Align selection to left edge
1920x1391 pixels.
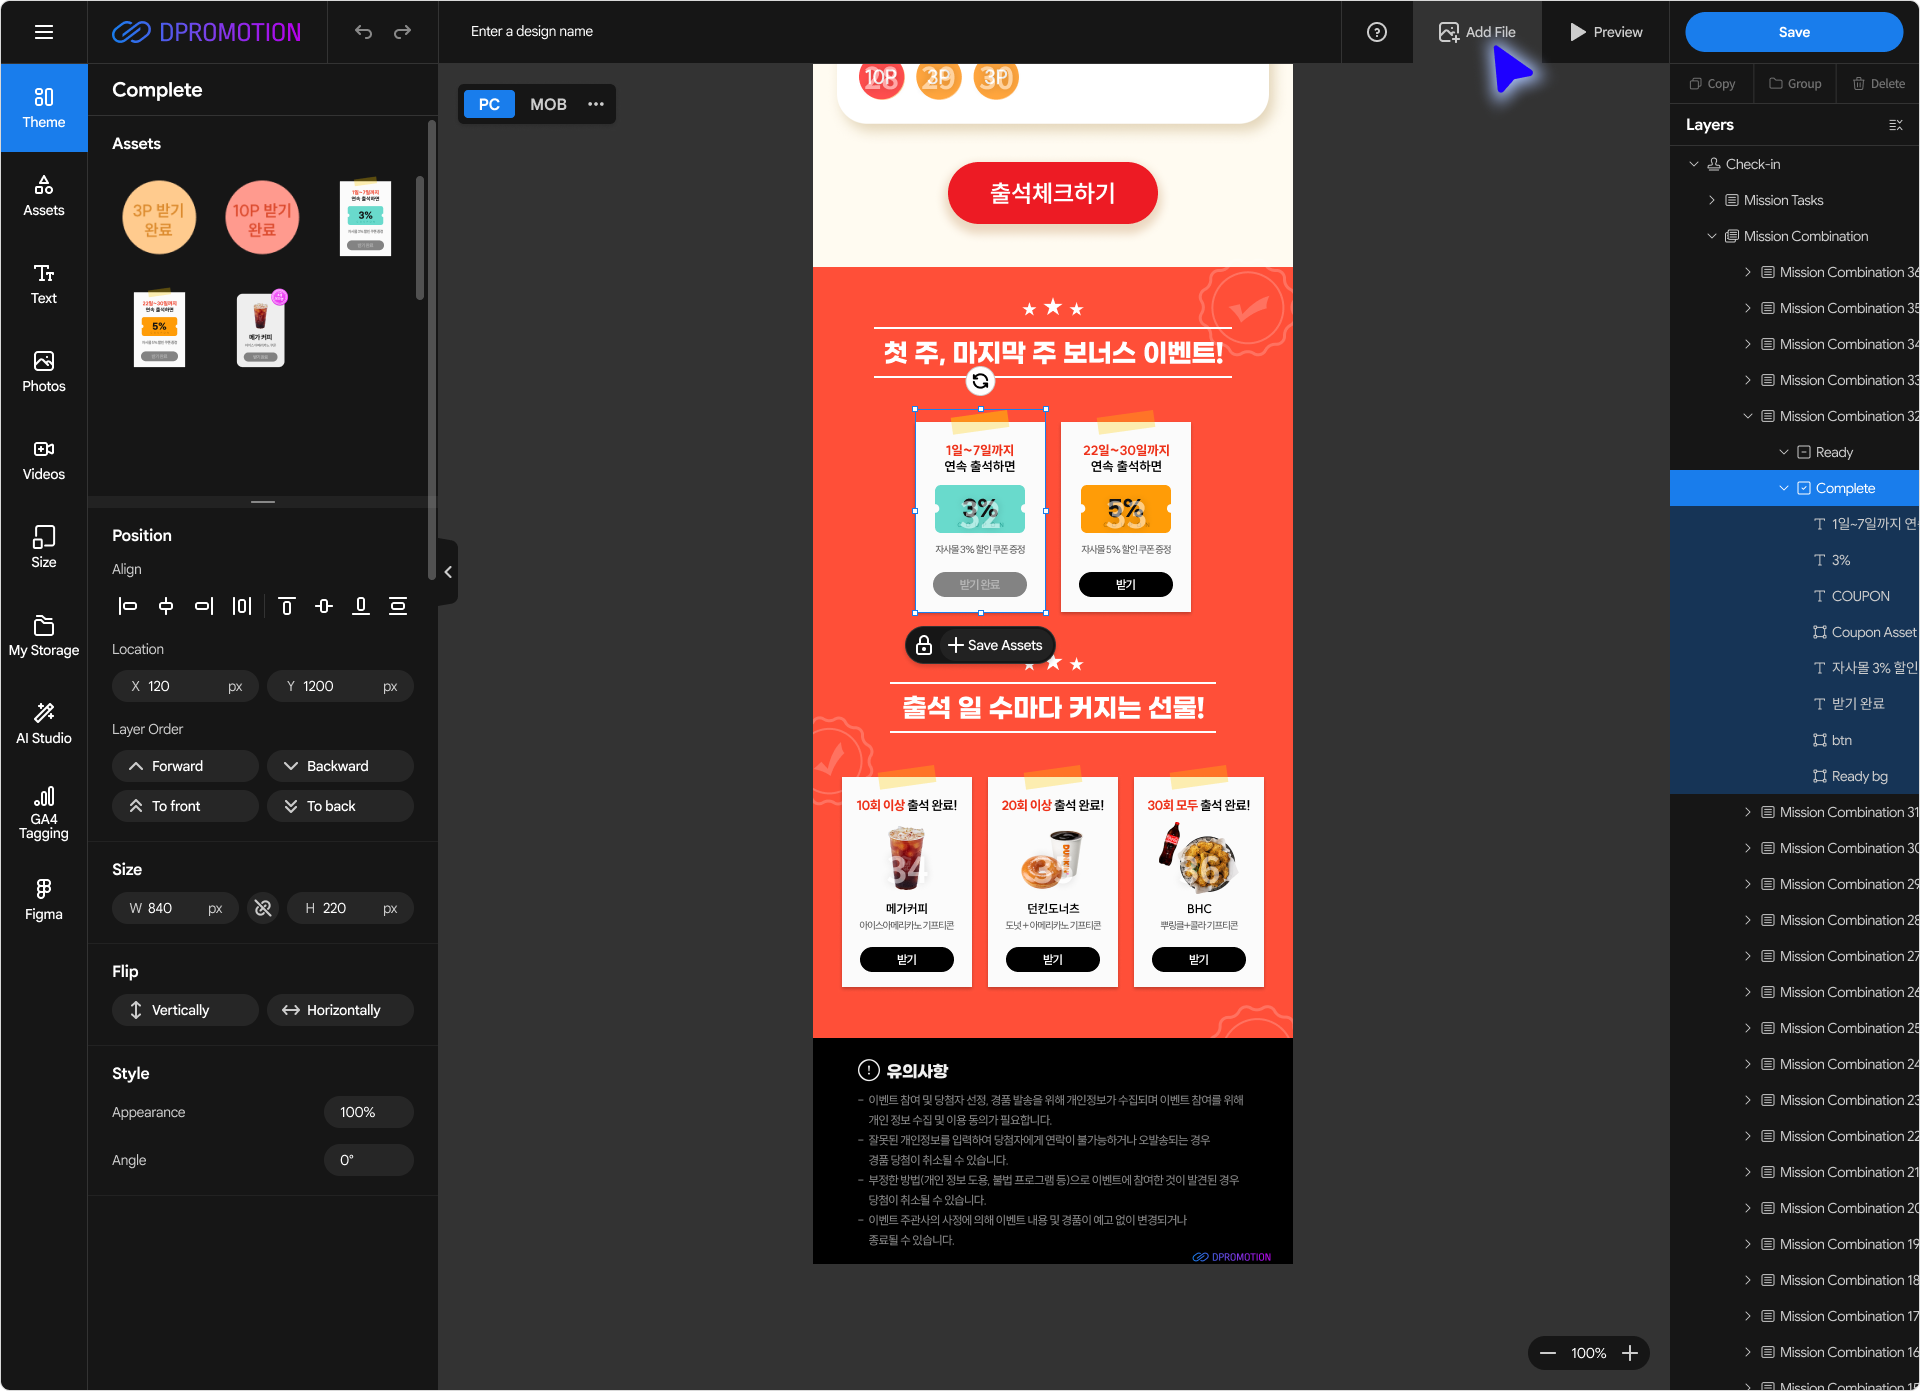pyautogui.click(x=128, y=606)
